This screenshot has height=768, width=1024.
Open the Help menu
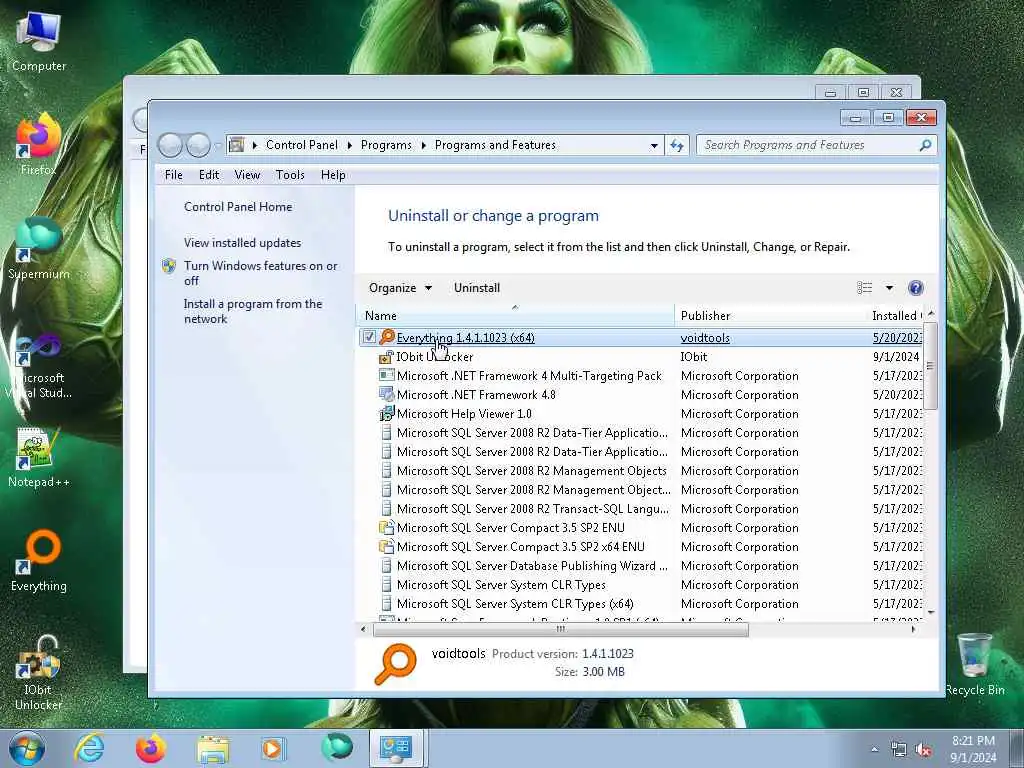click(x=333, y=175)
